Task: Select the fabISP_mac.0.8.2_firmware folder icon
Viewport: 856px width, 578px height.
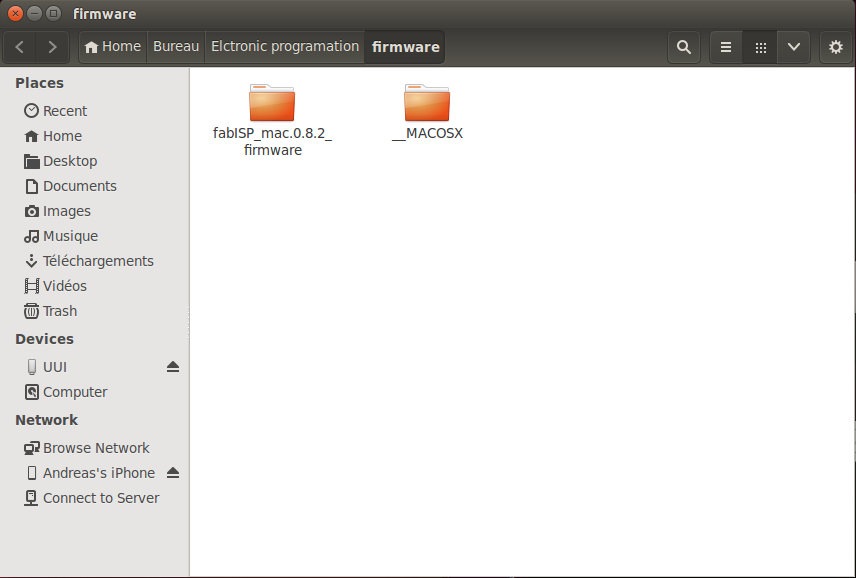Action: click(x=272, y=103)
